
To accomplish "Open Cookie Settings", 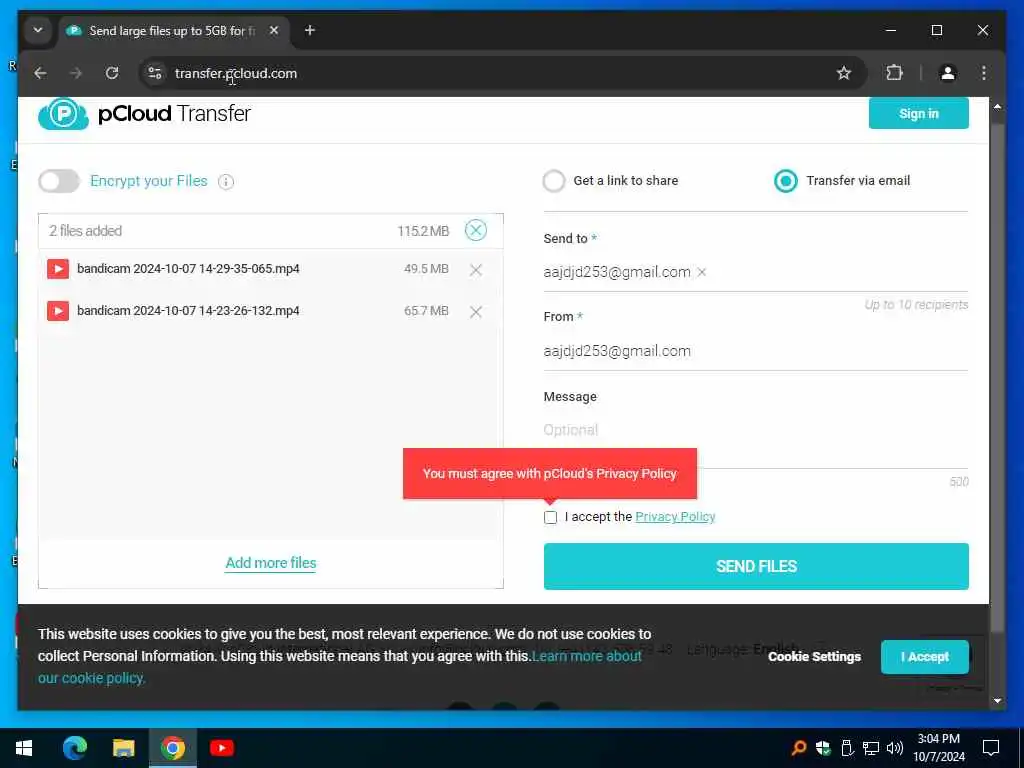I will (814, 656).
